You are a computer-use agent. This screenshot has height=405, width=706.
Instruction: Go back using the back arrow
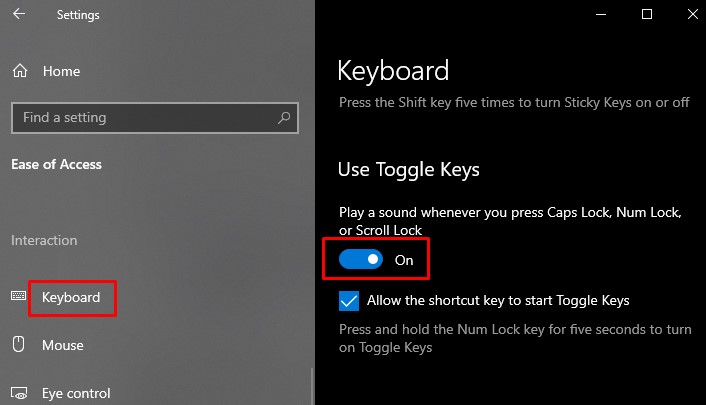19,14
